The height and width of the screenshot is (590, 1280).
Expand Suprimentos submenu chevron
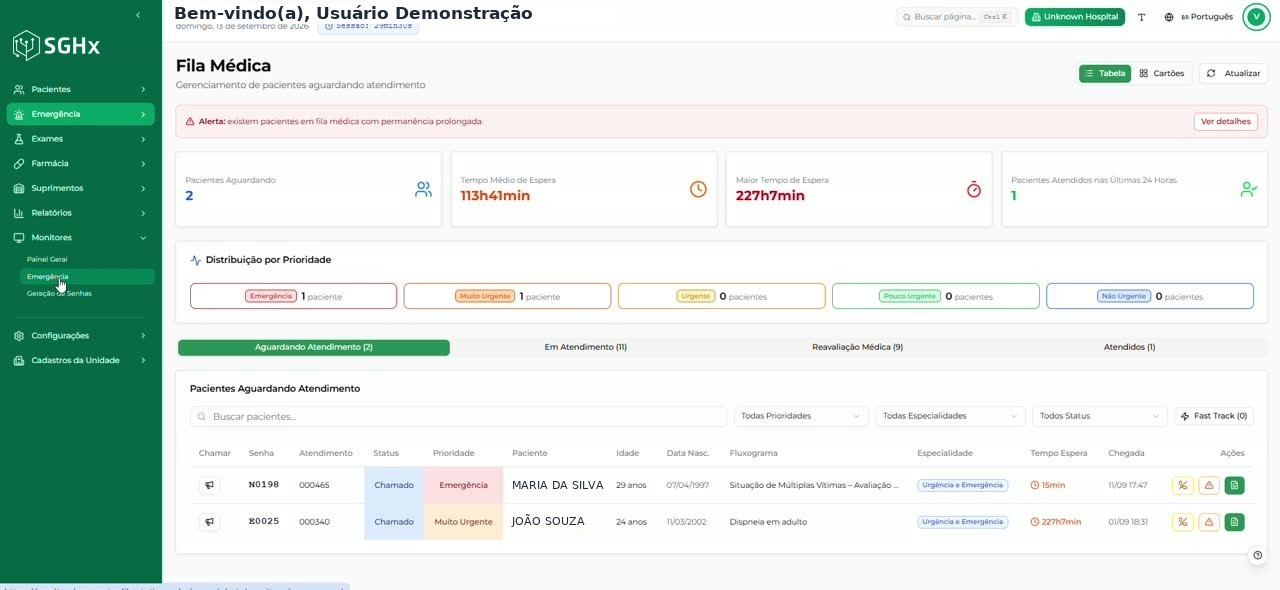[x=143, y=188]
